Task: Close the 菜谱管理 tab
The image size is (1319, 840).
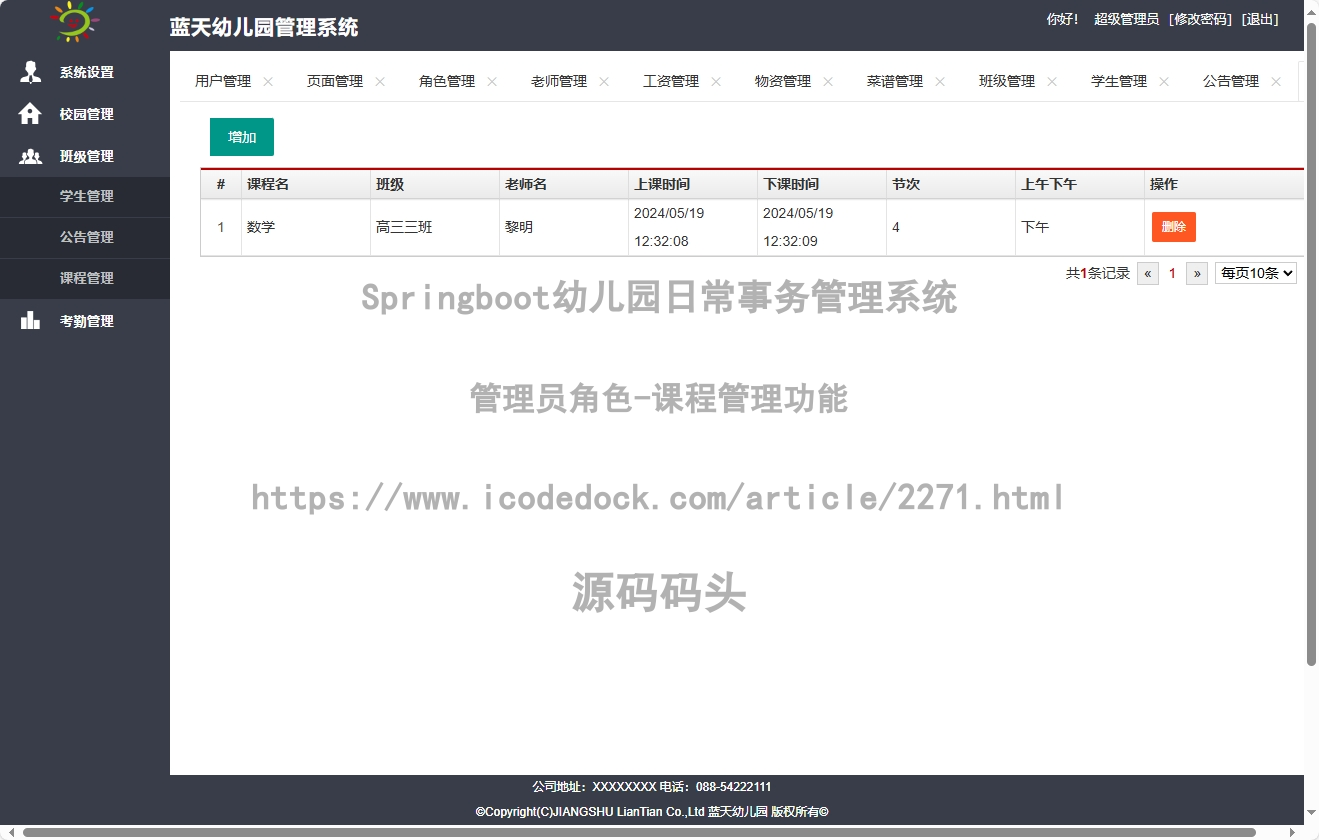Action: coord(940,82)
